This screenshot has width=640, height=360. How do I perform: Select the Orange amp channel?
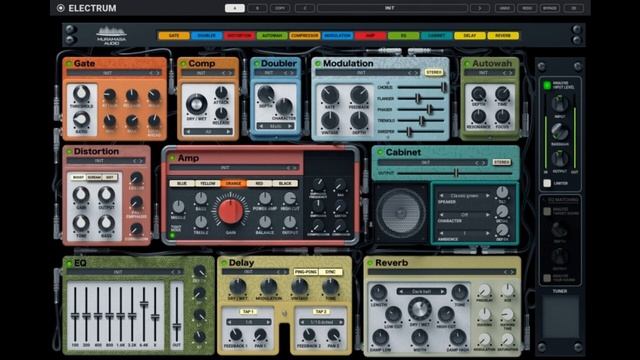pos(233,183)
